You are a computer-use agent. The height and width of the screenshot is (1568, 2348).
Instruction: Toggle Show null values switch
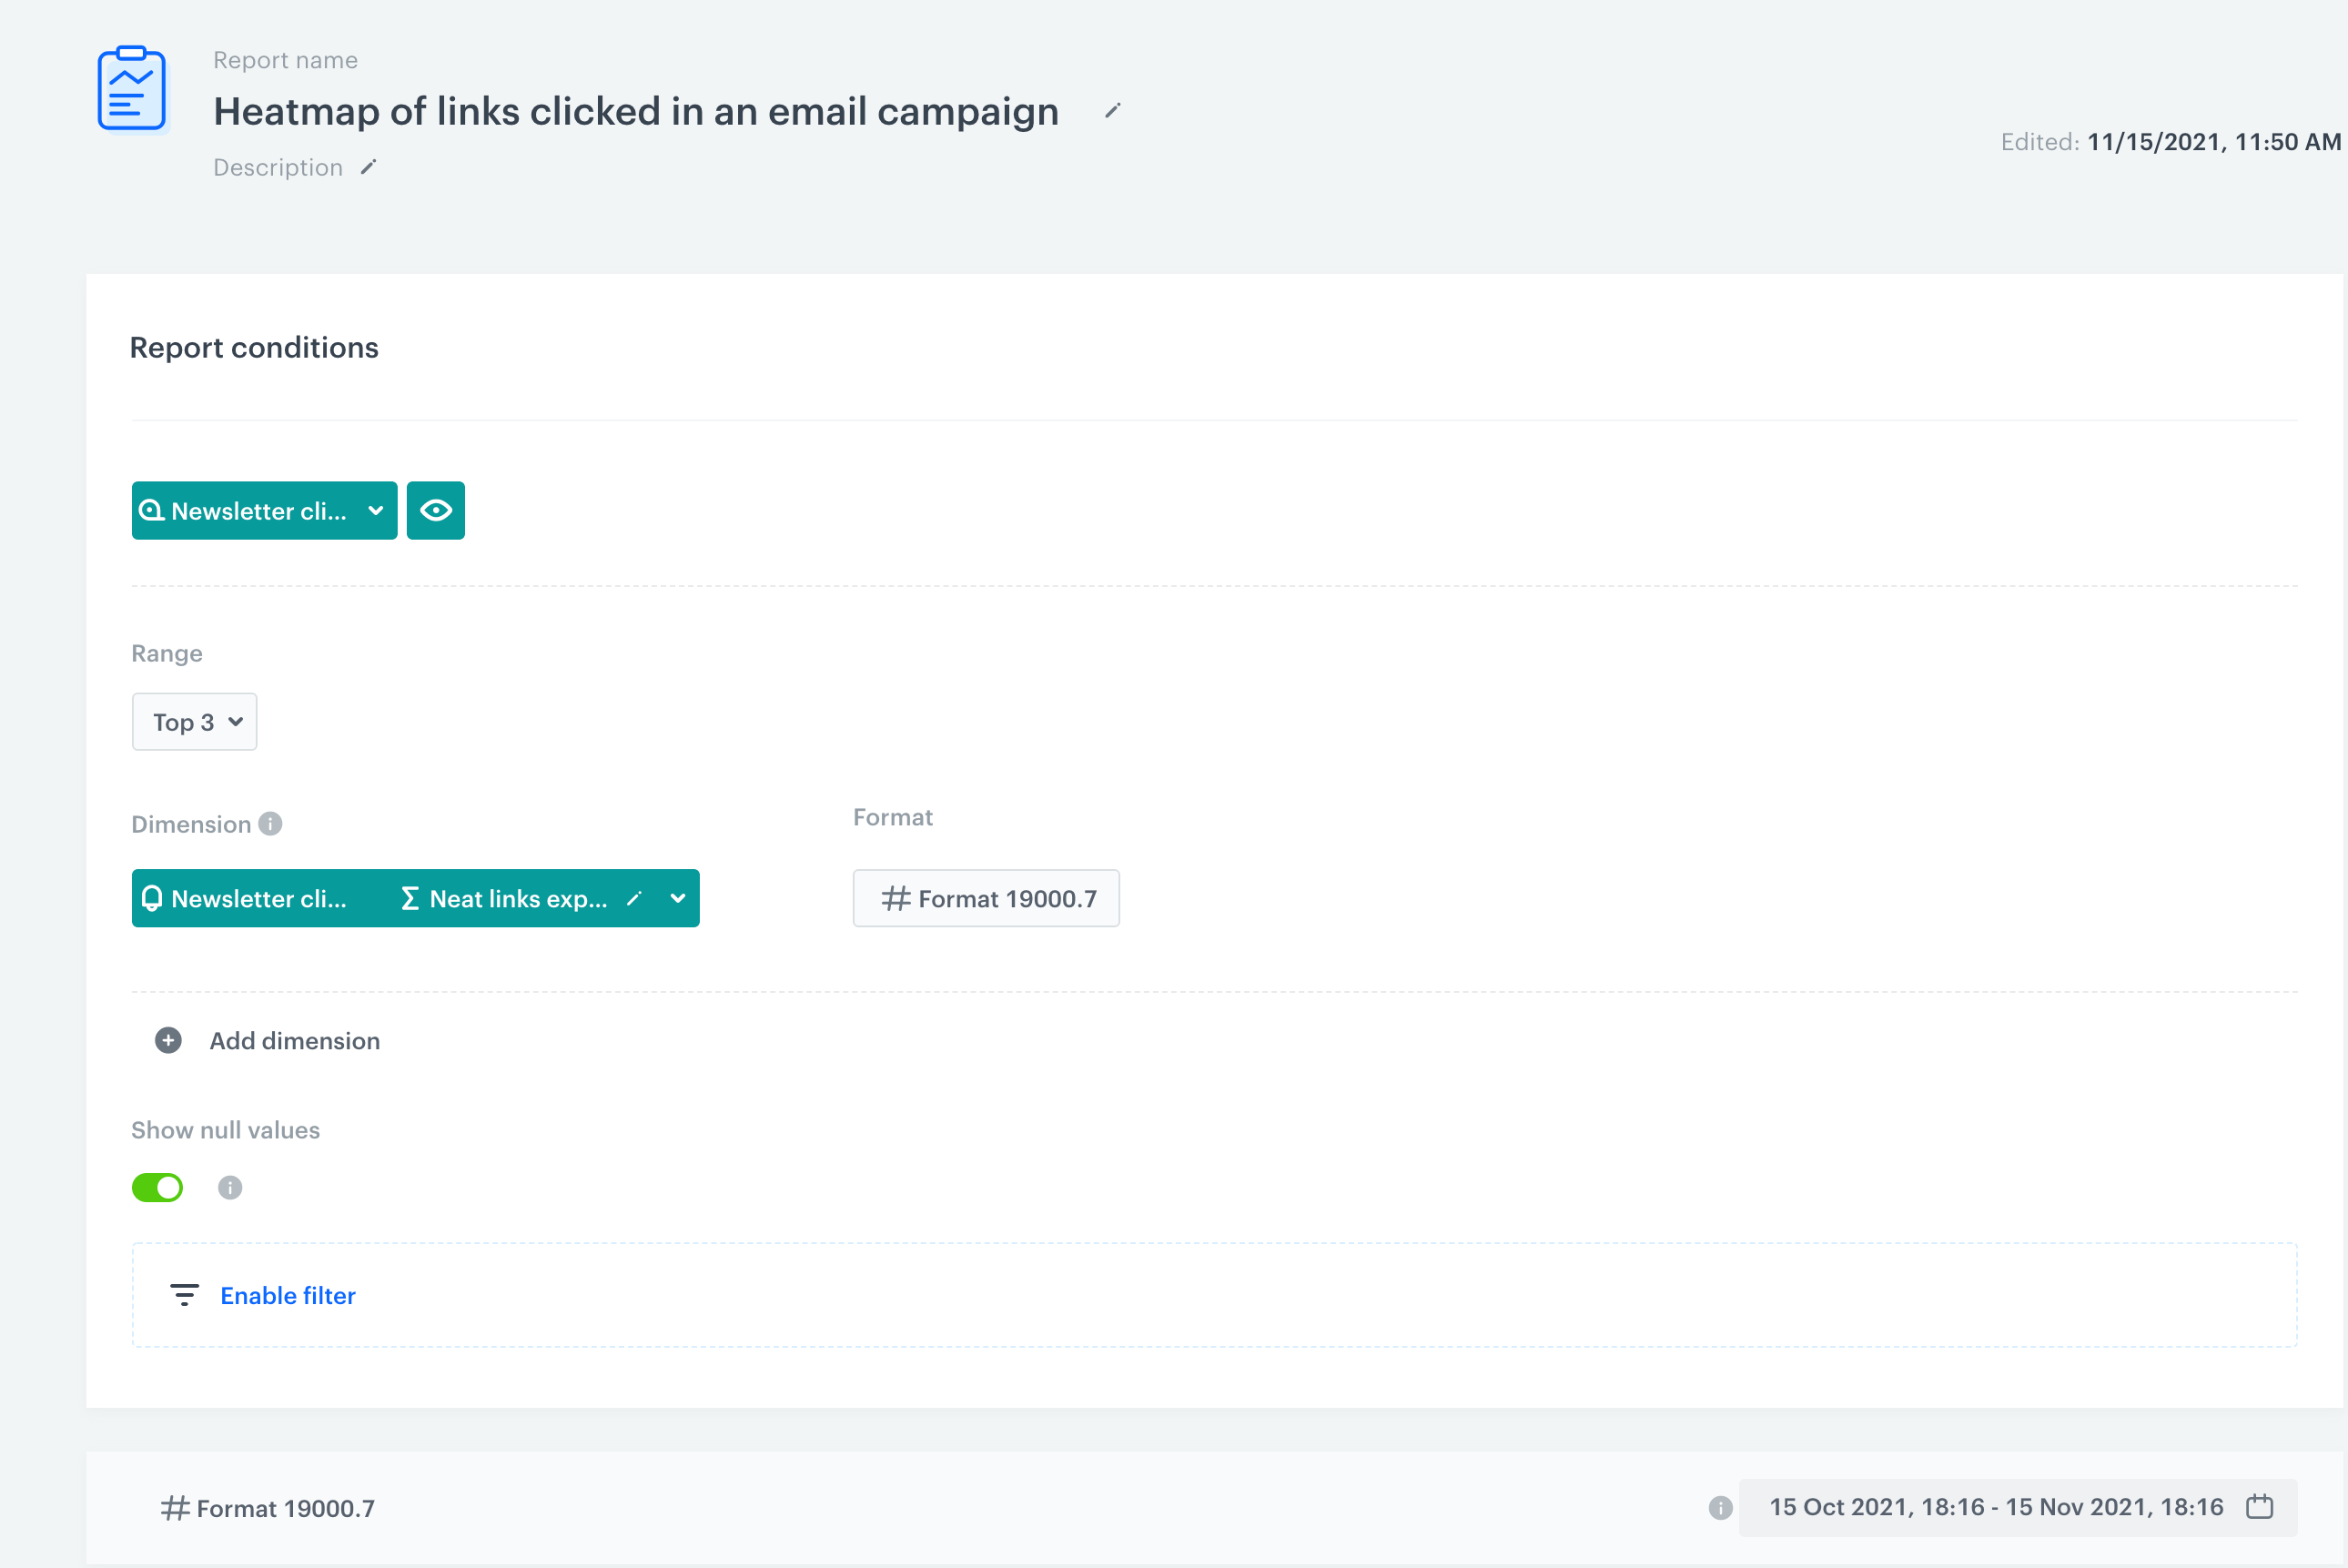158,1187
